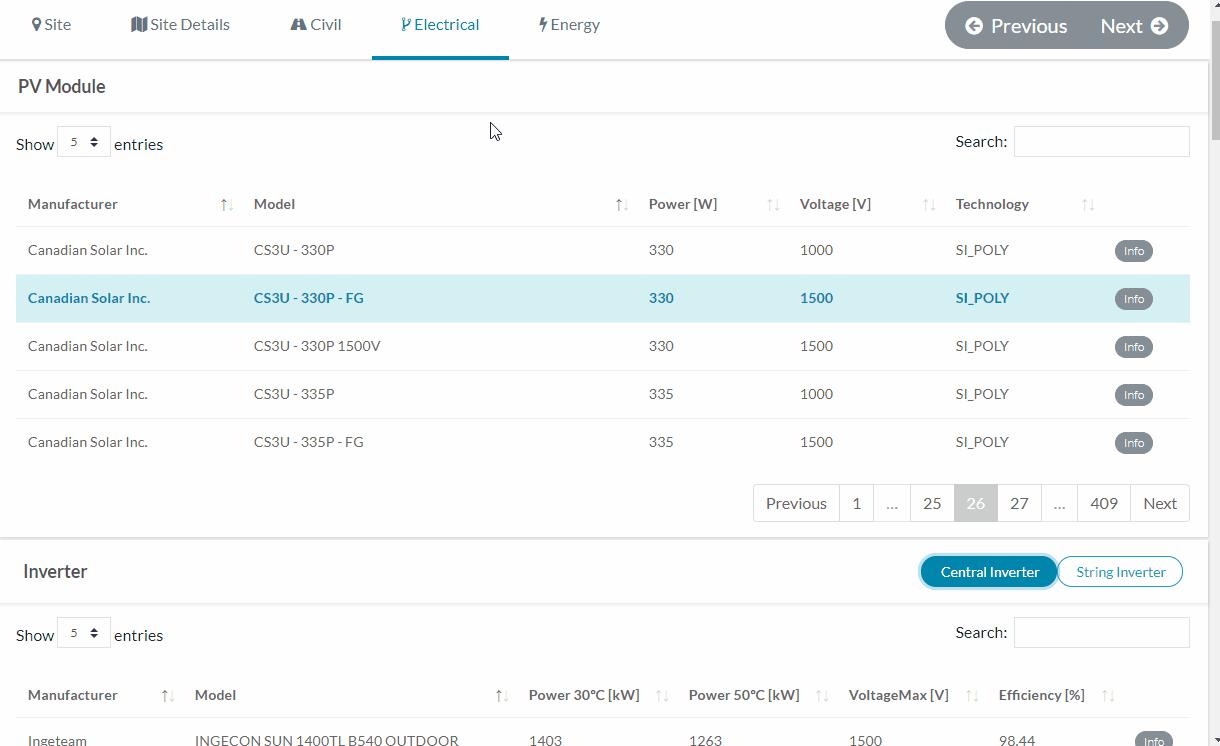Open Inverter entries-per-page dropdown
The image size is (1220, 746).
pyautogui.click(x=84, y=633)
